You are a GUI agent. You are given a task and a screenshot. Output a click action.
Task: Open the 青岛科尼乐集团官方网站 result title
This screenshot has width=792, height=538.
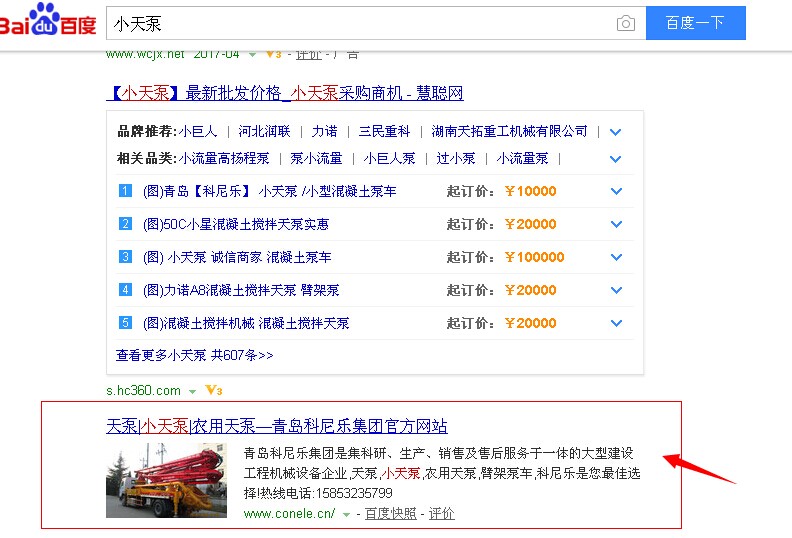click(277, 426)
